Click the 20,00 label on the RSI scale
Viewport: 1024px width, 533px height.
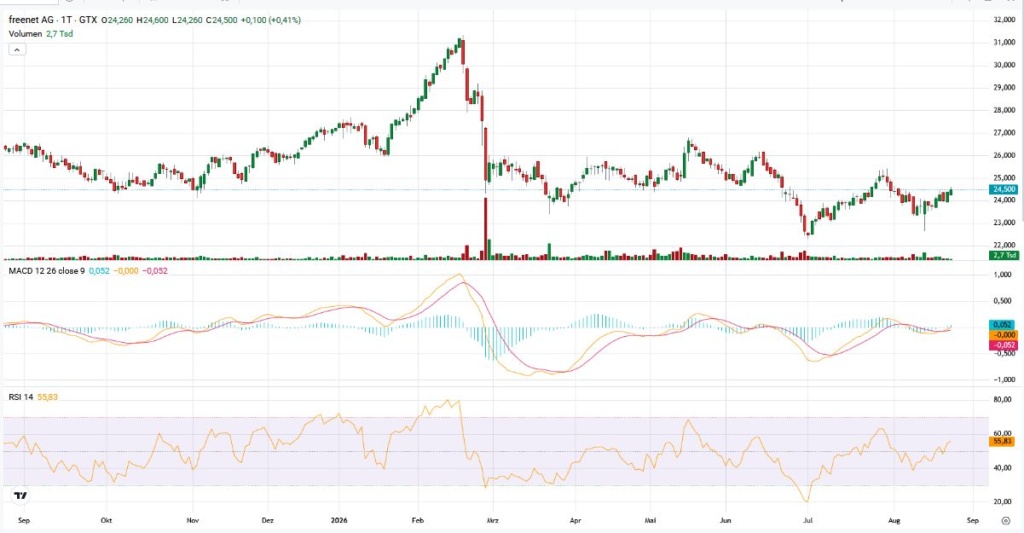(x=1002, y=502)
